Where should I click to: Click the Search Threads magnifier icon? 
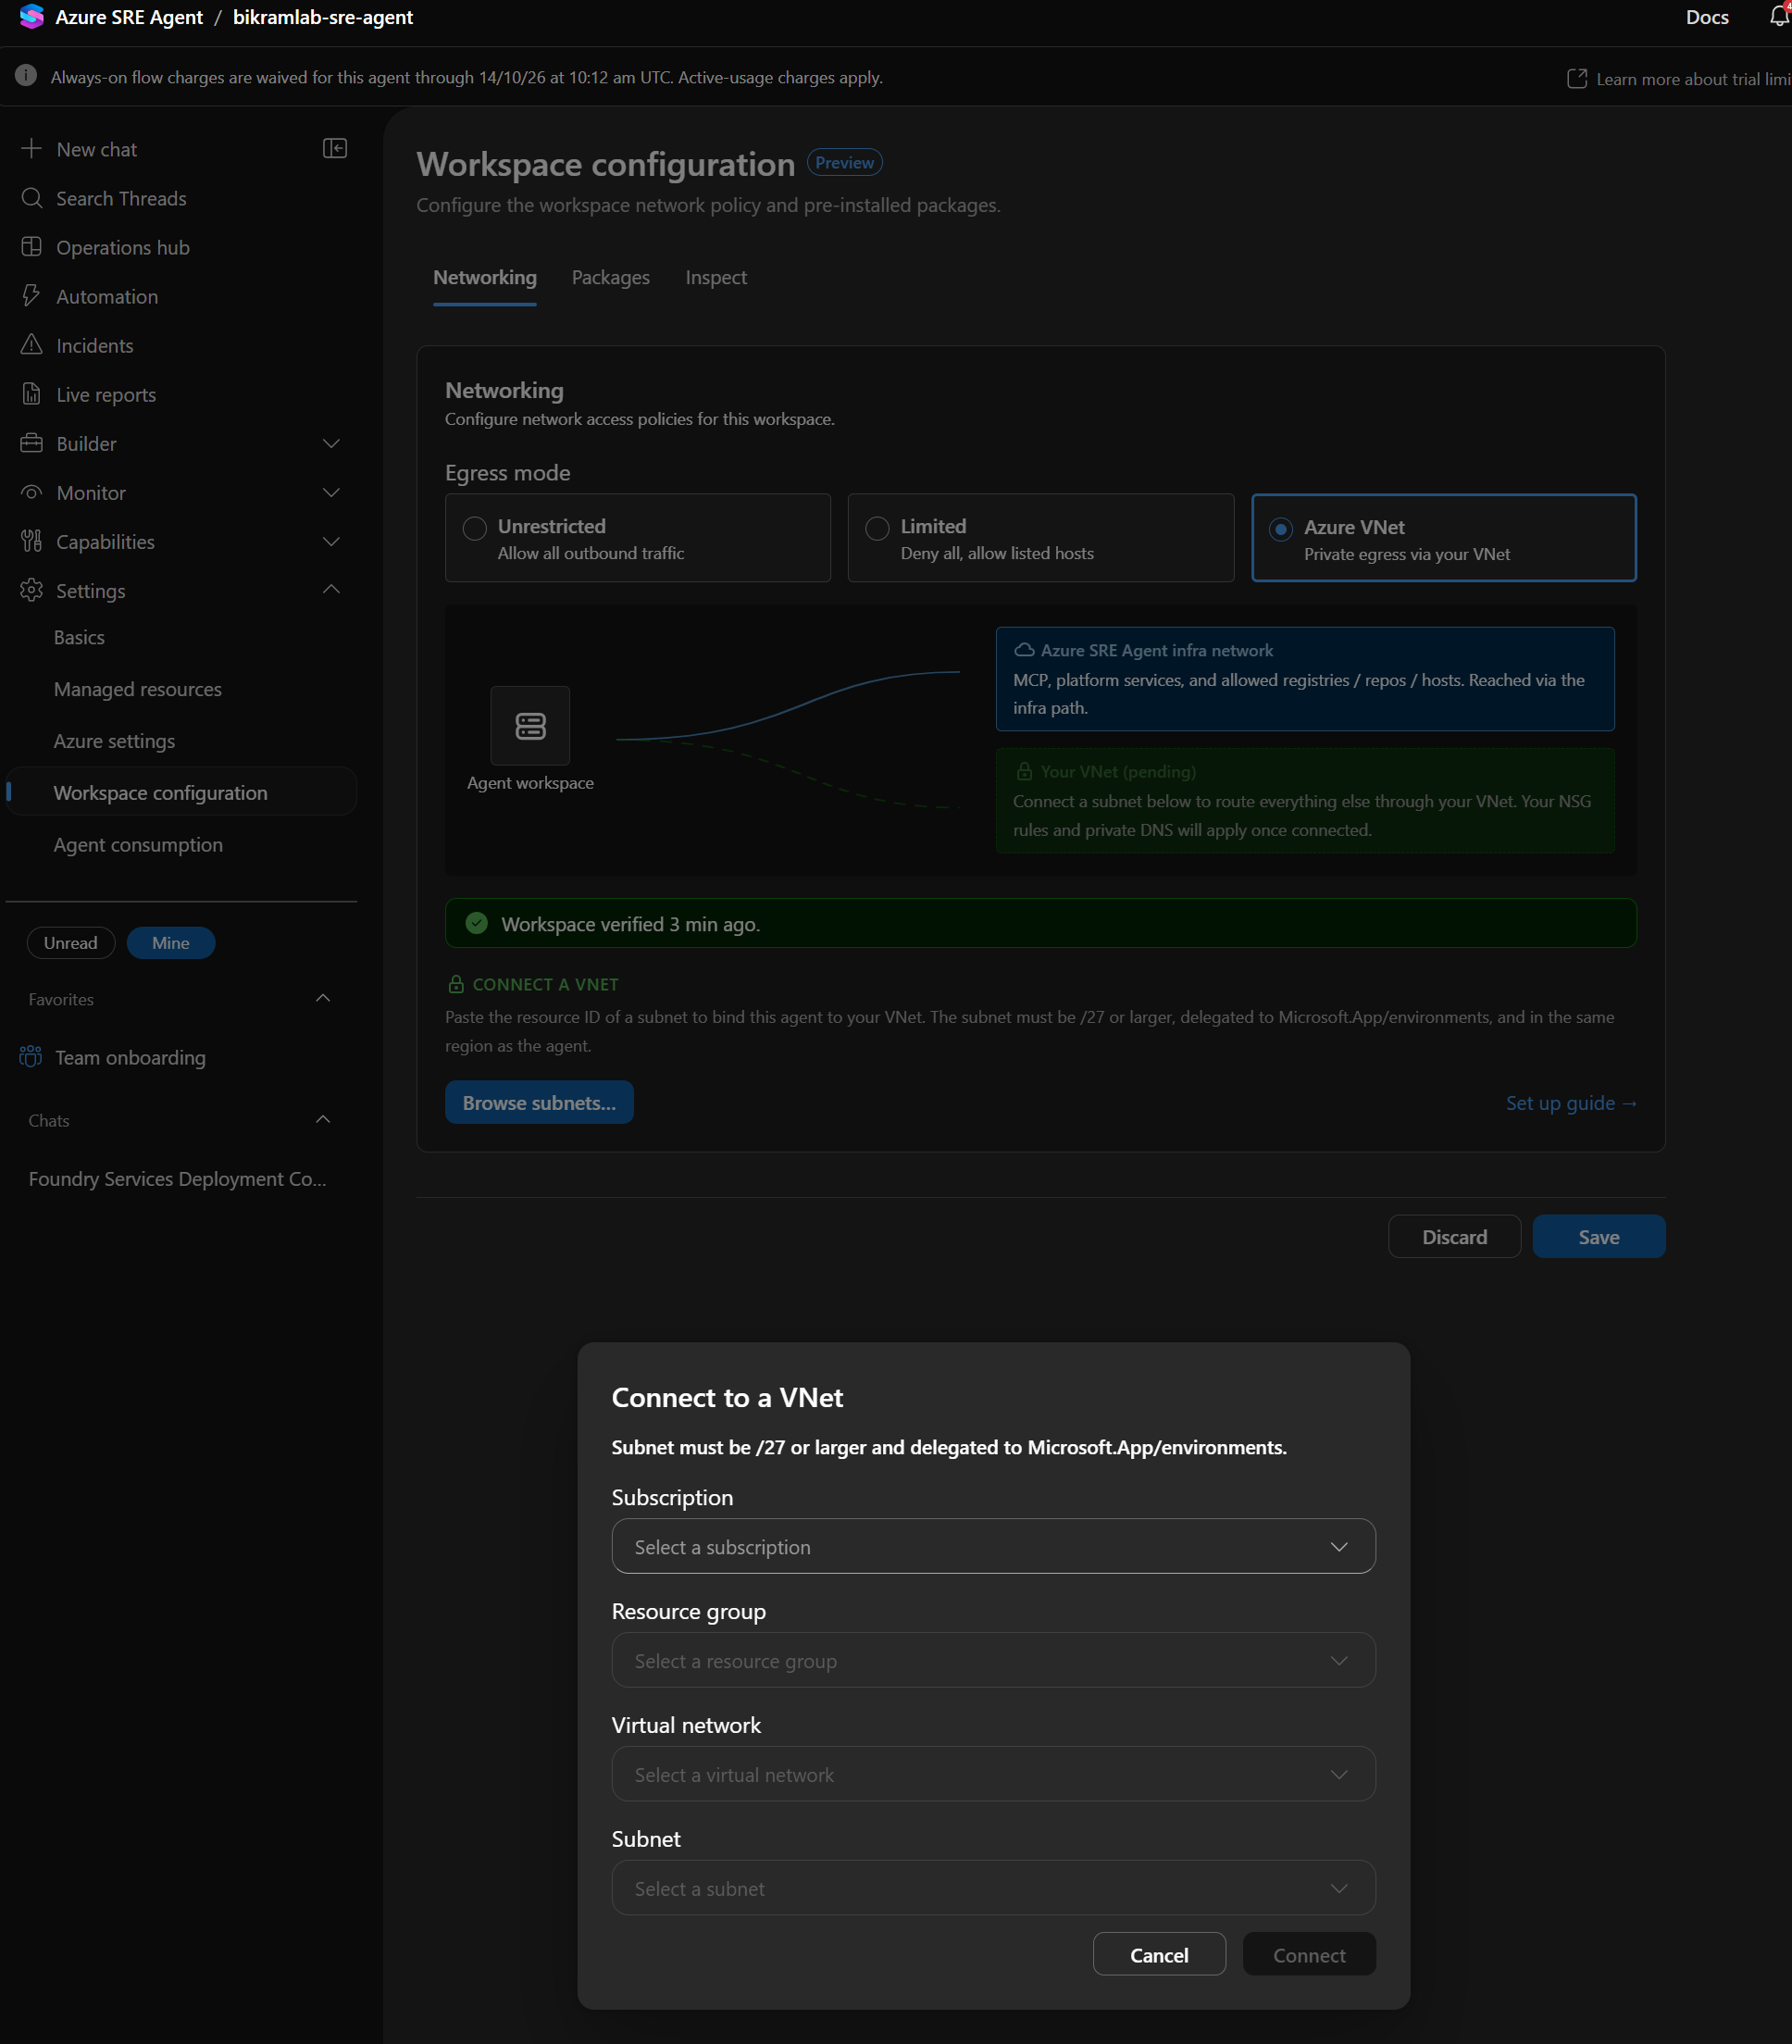pos(32,198)
